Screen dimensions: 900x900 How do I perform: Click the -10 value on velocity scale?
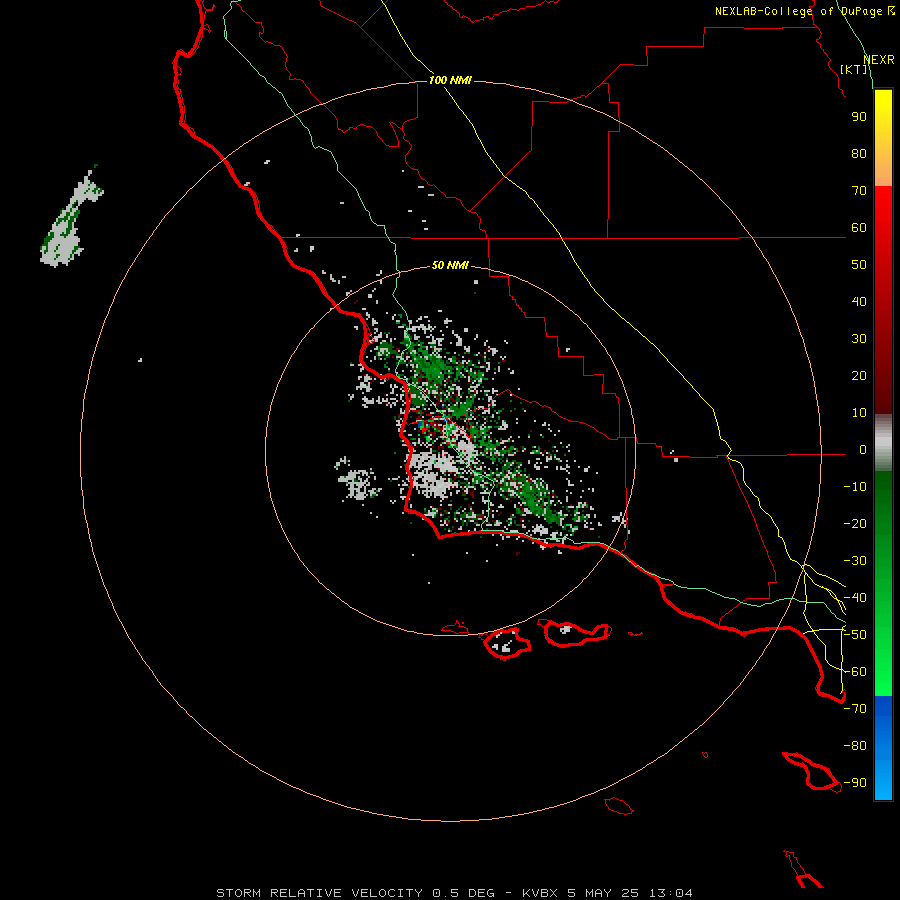(855, 487)
